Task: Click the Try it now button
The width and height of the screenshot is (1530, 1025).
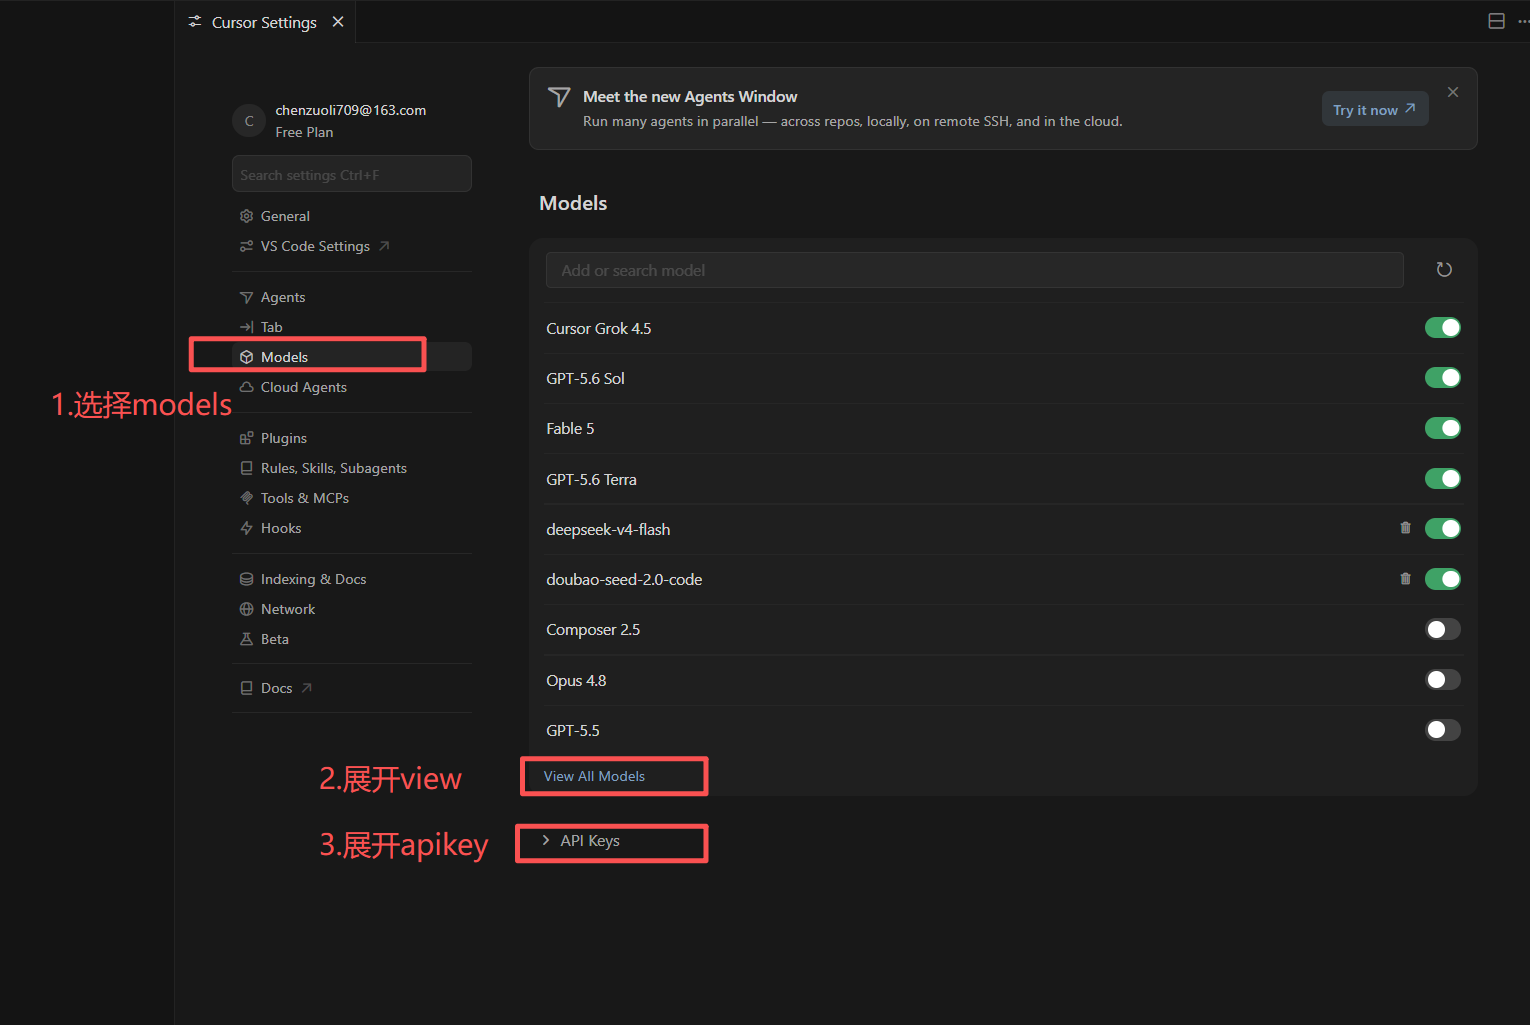Action: click(1375, 109)
